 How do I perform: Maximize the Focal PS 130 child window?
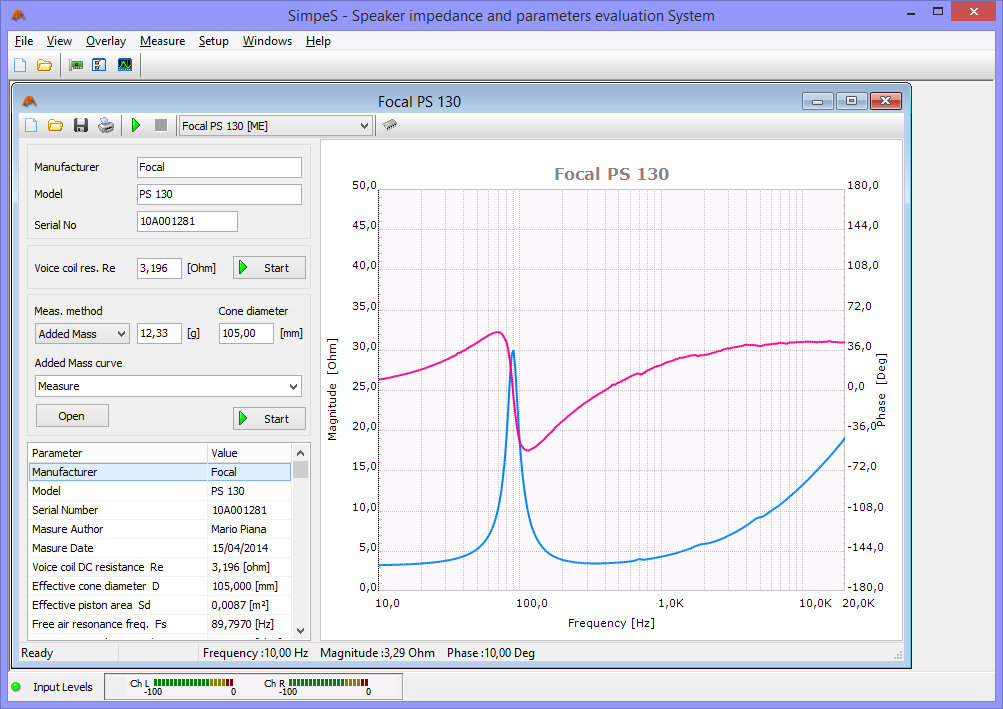(851, 101)
